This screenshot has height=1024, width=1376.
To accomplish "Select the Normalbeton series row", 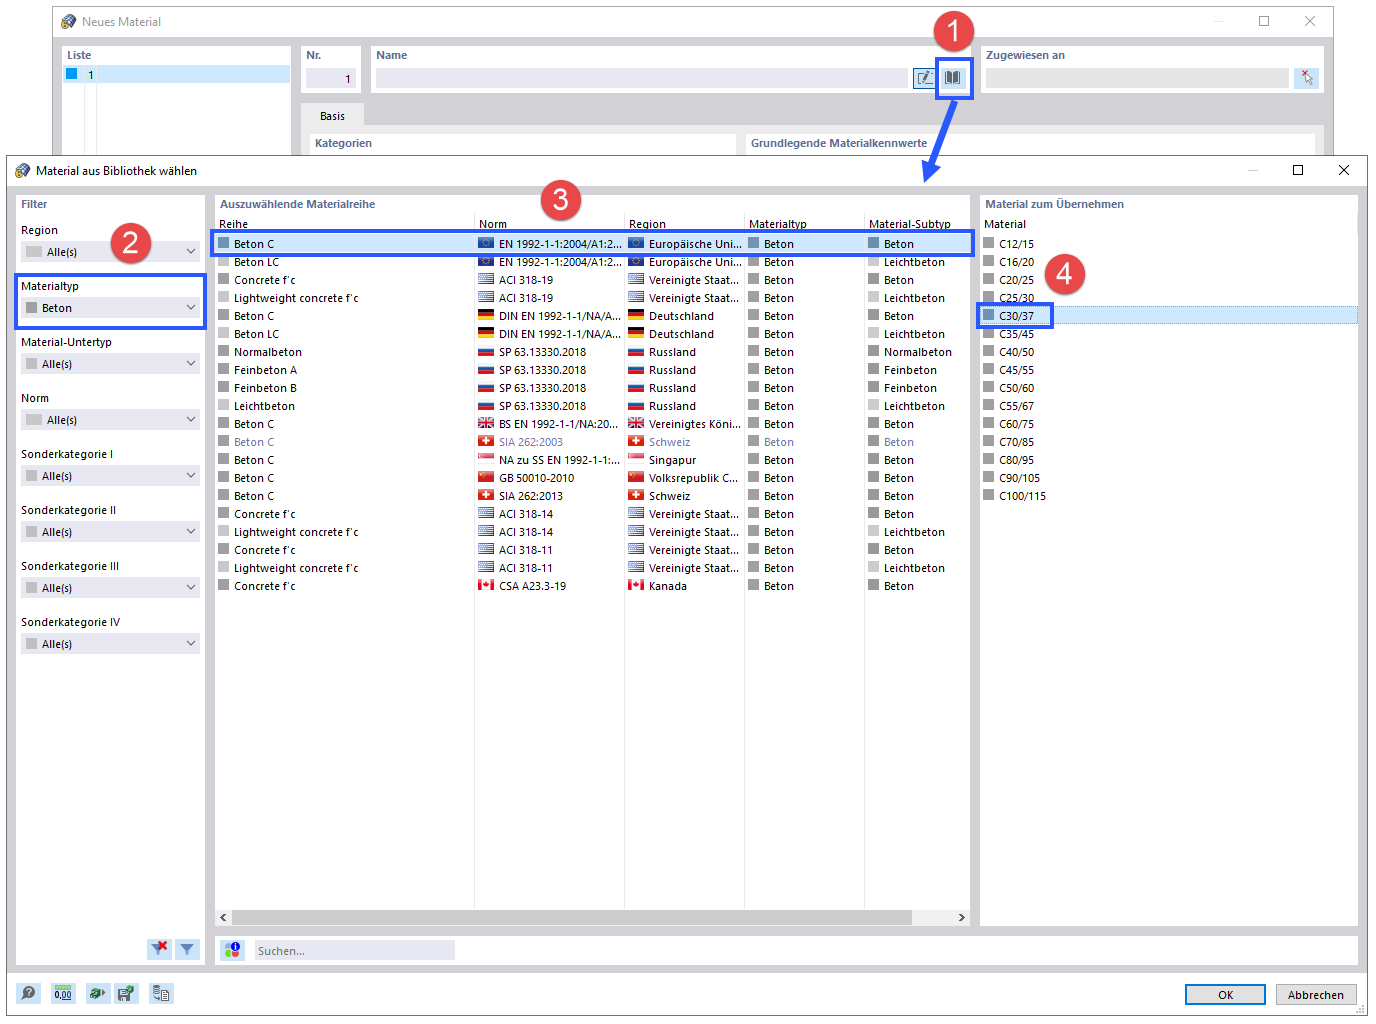I will pyautogui.click(x=592, y=352).
